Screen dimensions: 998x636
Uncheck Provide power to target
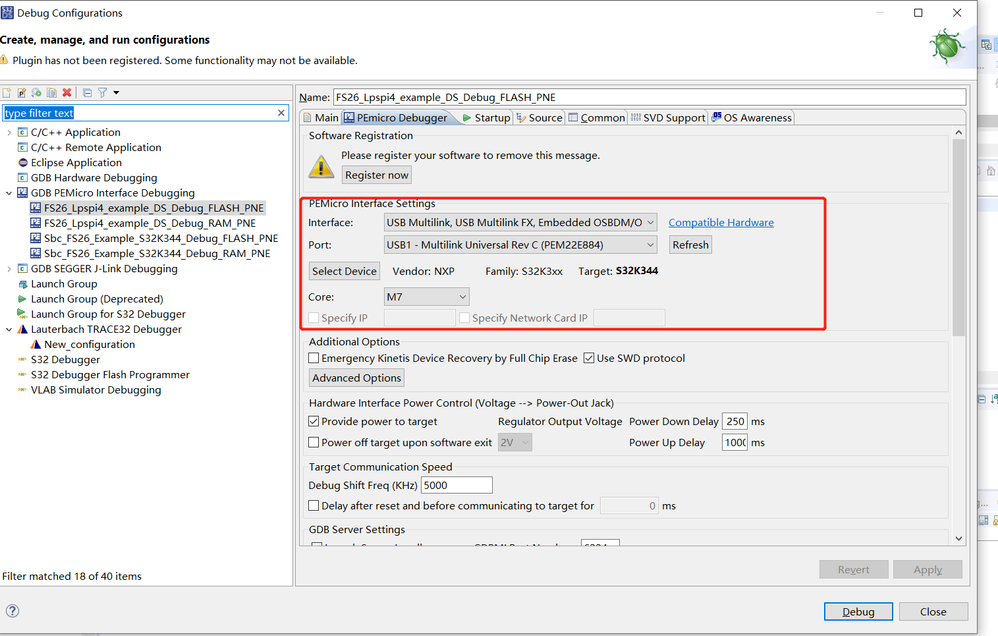coord(314,422)
